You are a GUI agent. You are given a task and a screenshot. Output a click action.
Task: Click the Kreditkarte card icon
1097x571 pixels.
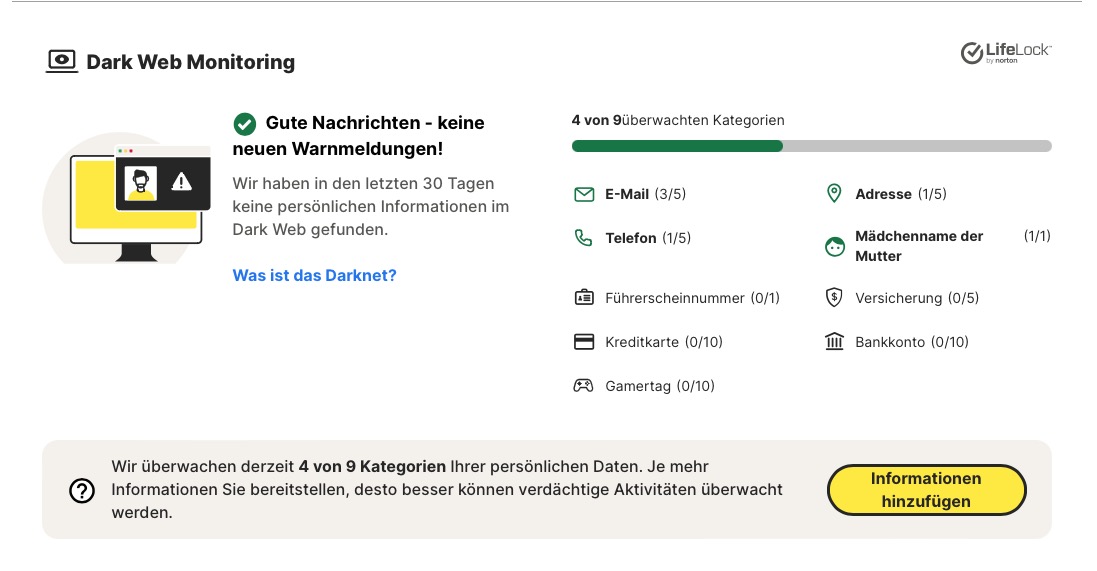(584, 342)
